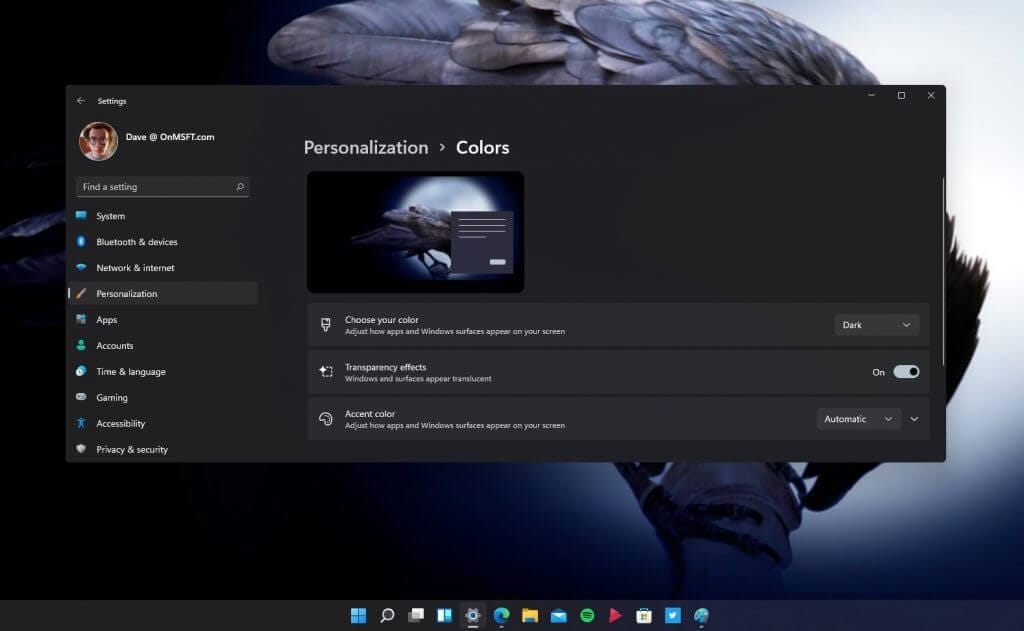Click the back arrow in Settings
This screenshot has width=1024, height=631.
tap(80, 100)
